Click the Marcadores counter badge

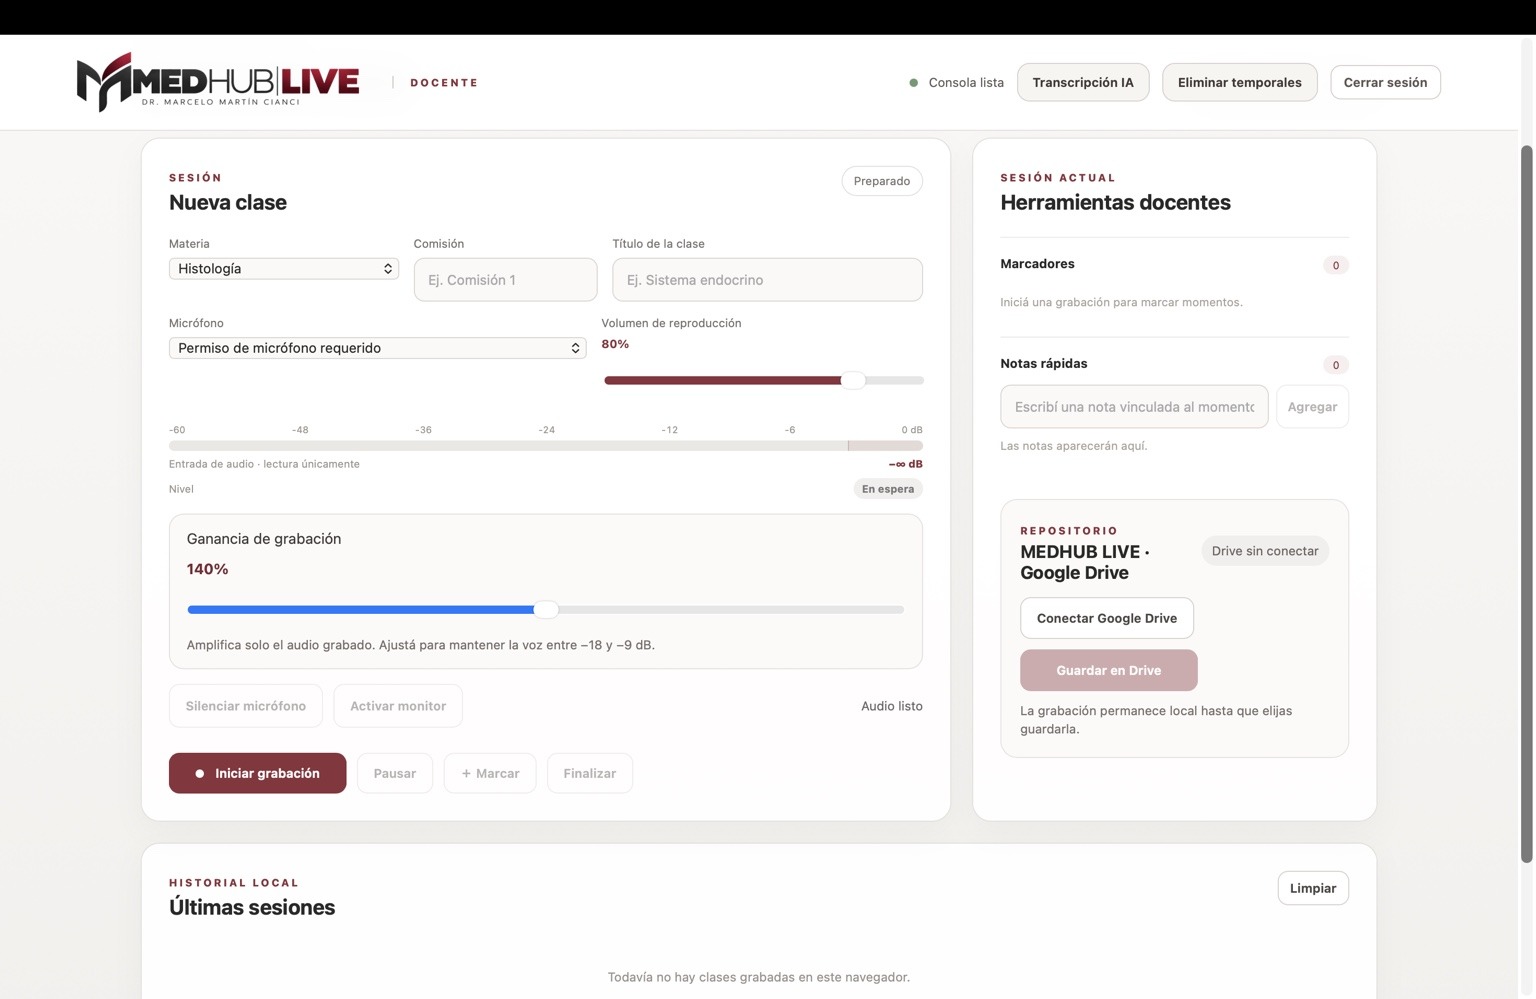click(x=1336, y=265)
